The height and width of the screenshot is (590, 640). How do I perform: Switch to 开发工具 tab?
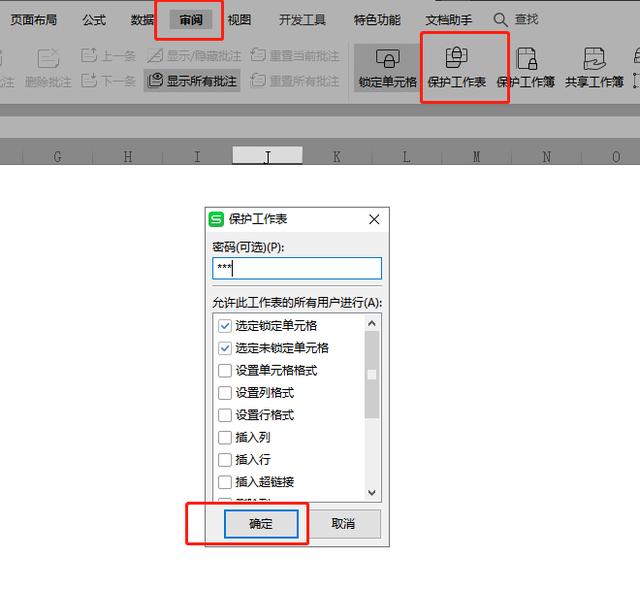tap(302, 20)
